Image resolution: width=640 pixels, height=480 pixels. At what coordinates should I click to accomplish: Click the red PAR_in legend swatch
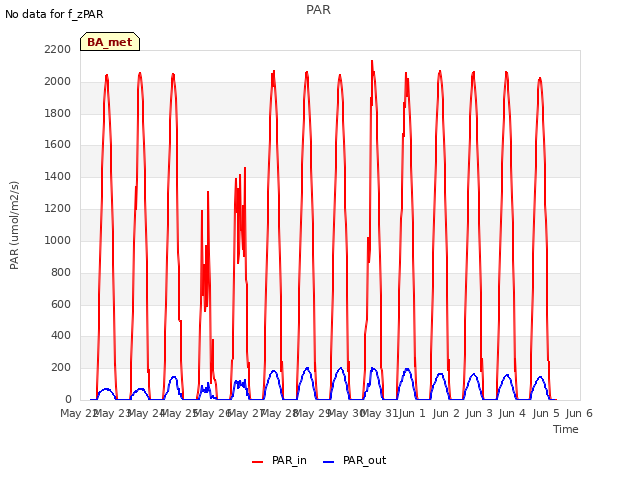click(258, 462)
